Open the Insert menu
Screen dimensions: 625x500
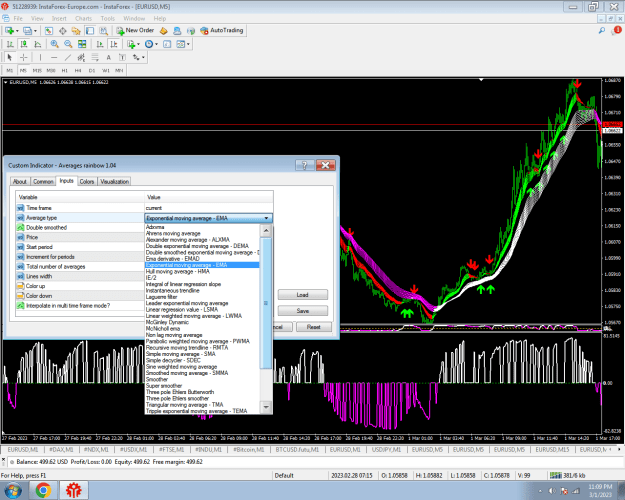tap(59, 18)
